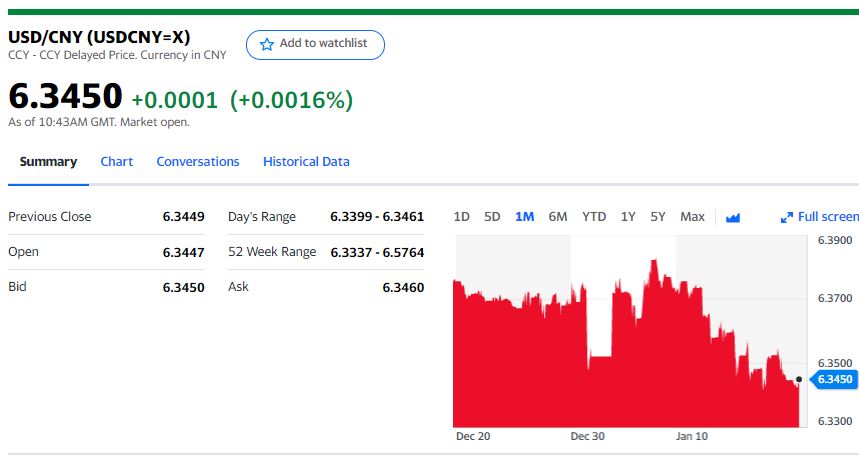This screenshot has width=859, height=458.
Task: Click the USD/CNY (USDCNY=X) heading
Action: 99,36
